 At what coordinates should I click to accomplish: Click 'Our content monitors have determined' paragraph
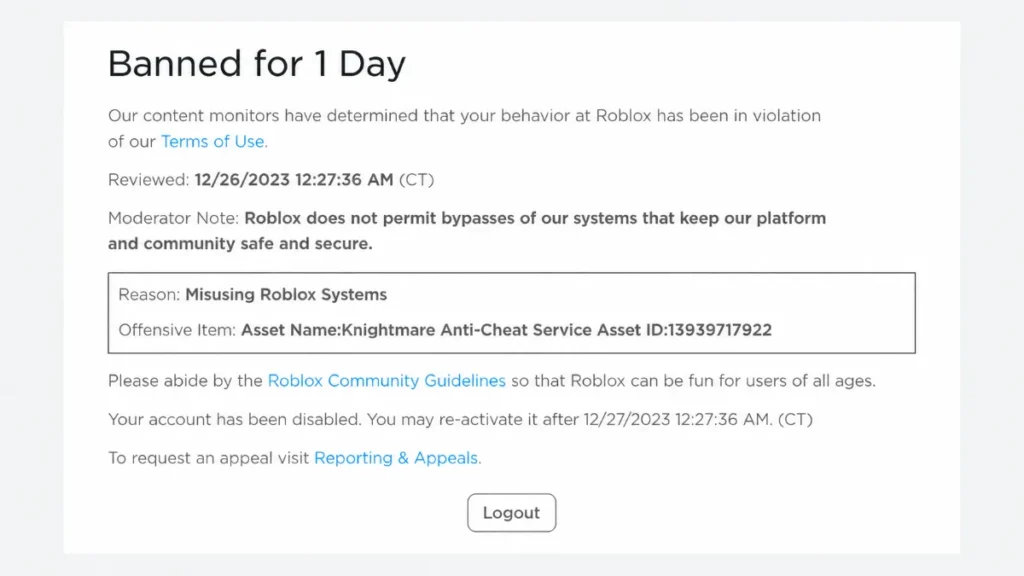point(464,129)
